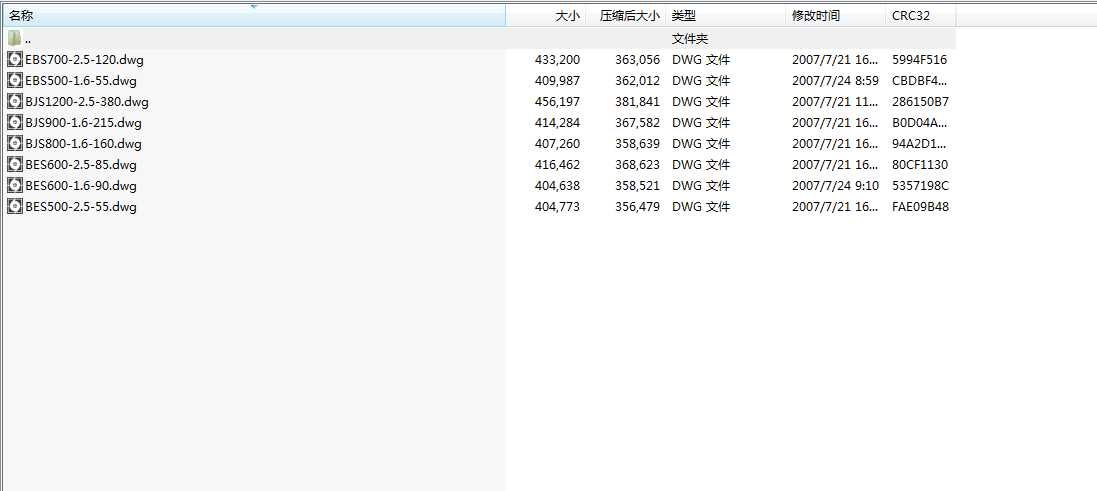Click CRC32 value beginning CBDBF4
Screen dimensions: 1097x491
tap(920, 80)
